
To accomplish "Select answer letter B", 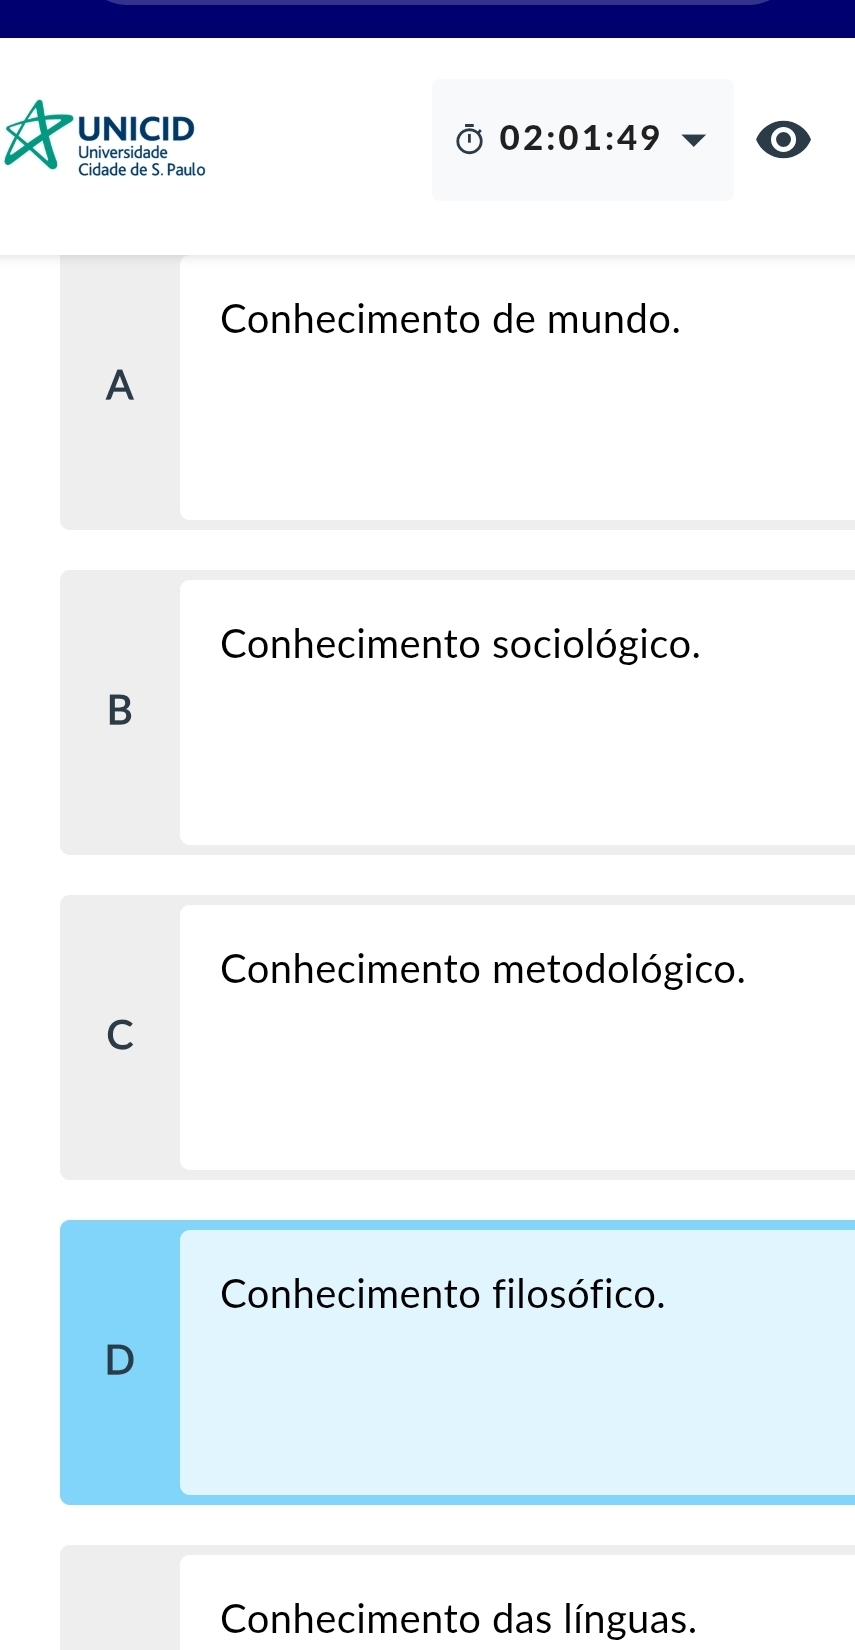I will pos(120,711).
